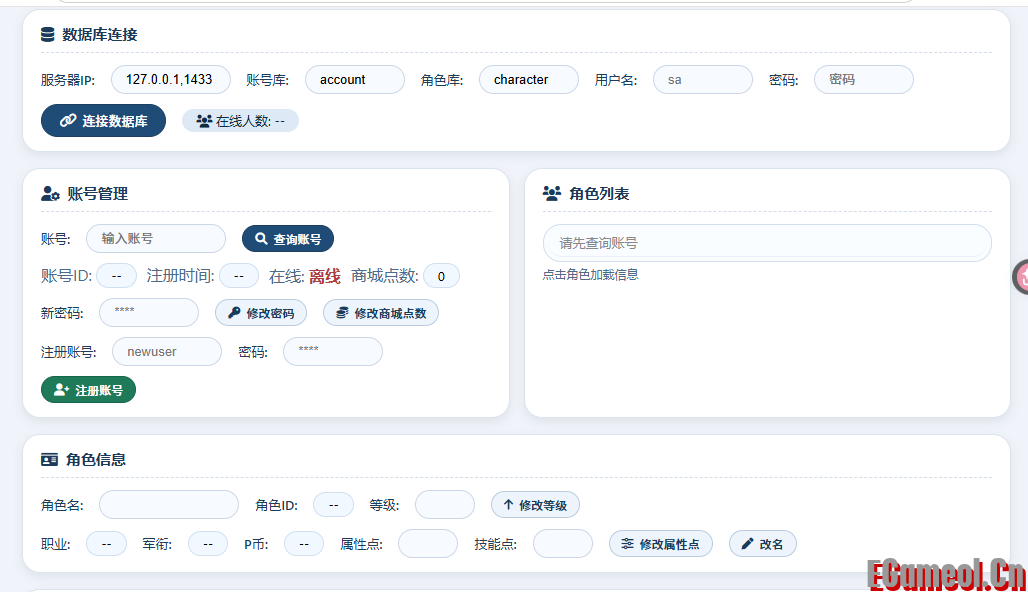Focus the 新密码 new password field
The image size is (1028, 592).
pyautogui.click(x=149, y=312)
